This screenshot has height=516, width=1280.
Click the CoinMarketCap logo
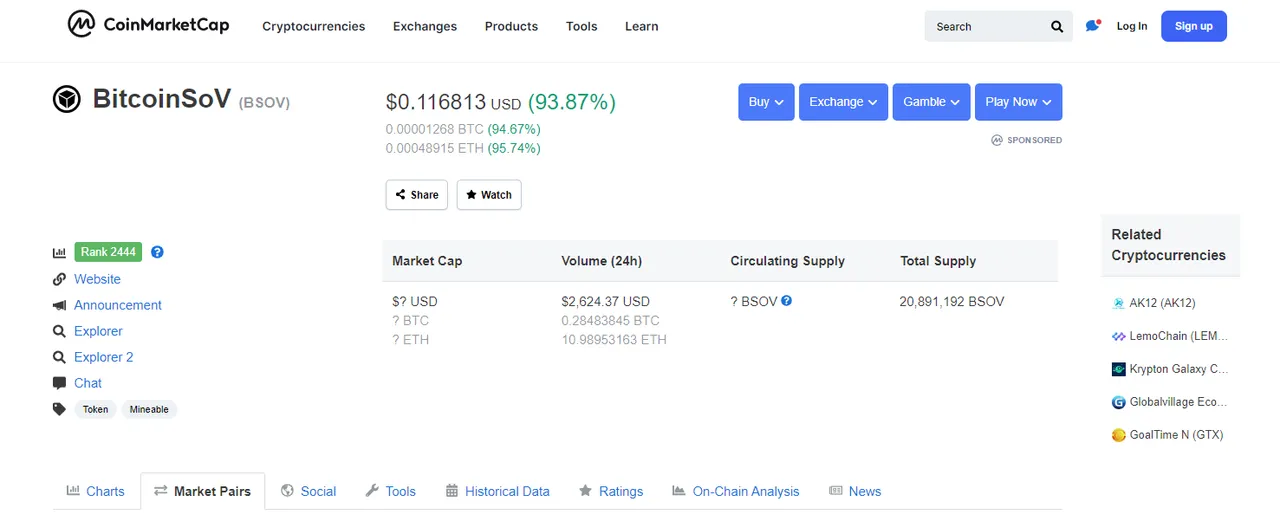click(148, 25)
